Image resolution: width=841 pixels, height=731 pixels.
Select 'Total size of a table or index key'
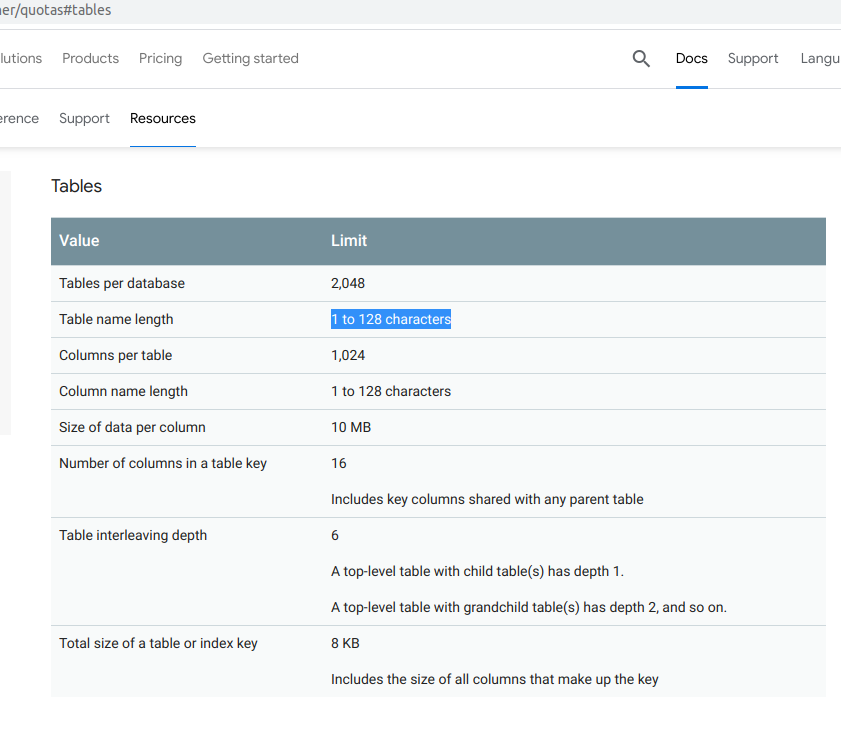158,643
